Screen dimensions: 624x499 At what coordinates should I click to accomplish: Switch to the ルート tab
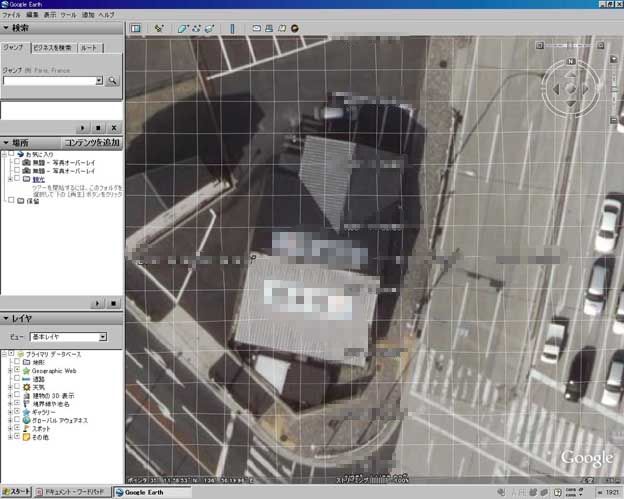coord(89,48)
